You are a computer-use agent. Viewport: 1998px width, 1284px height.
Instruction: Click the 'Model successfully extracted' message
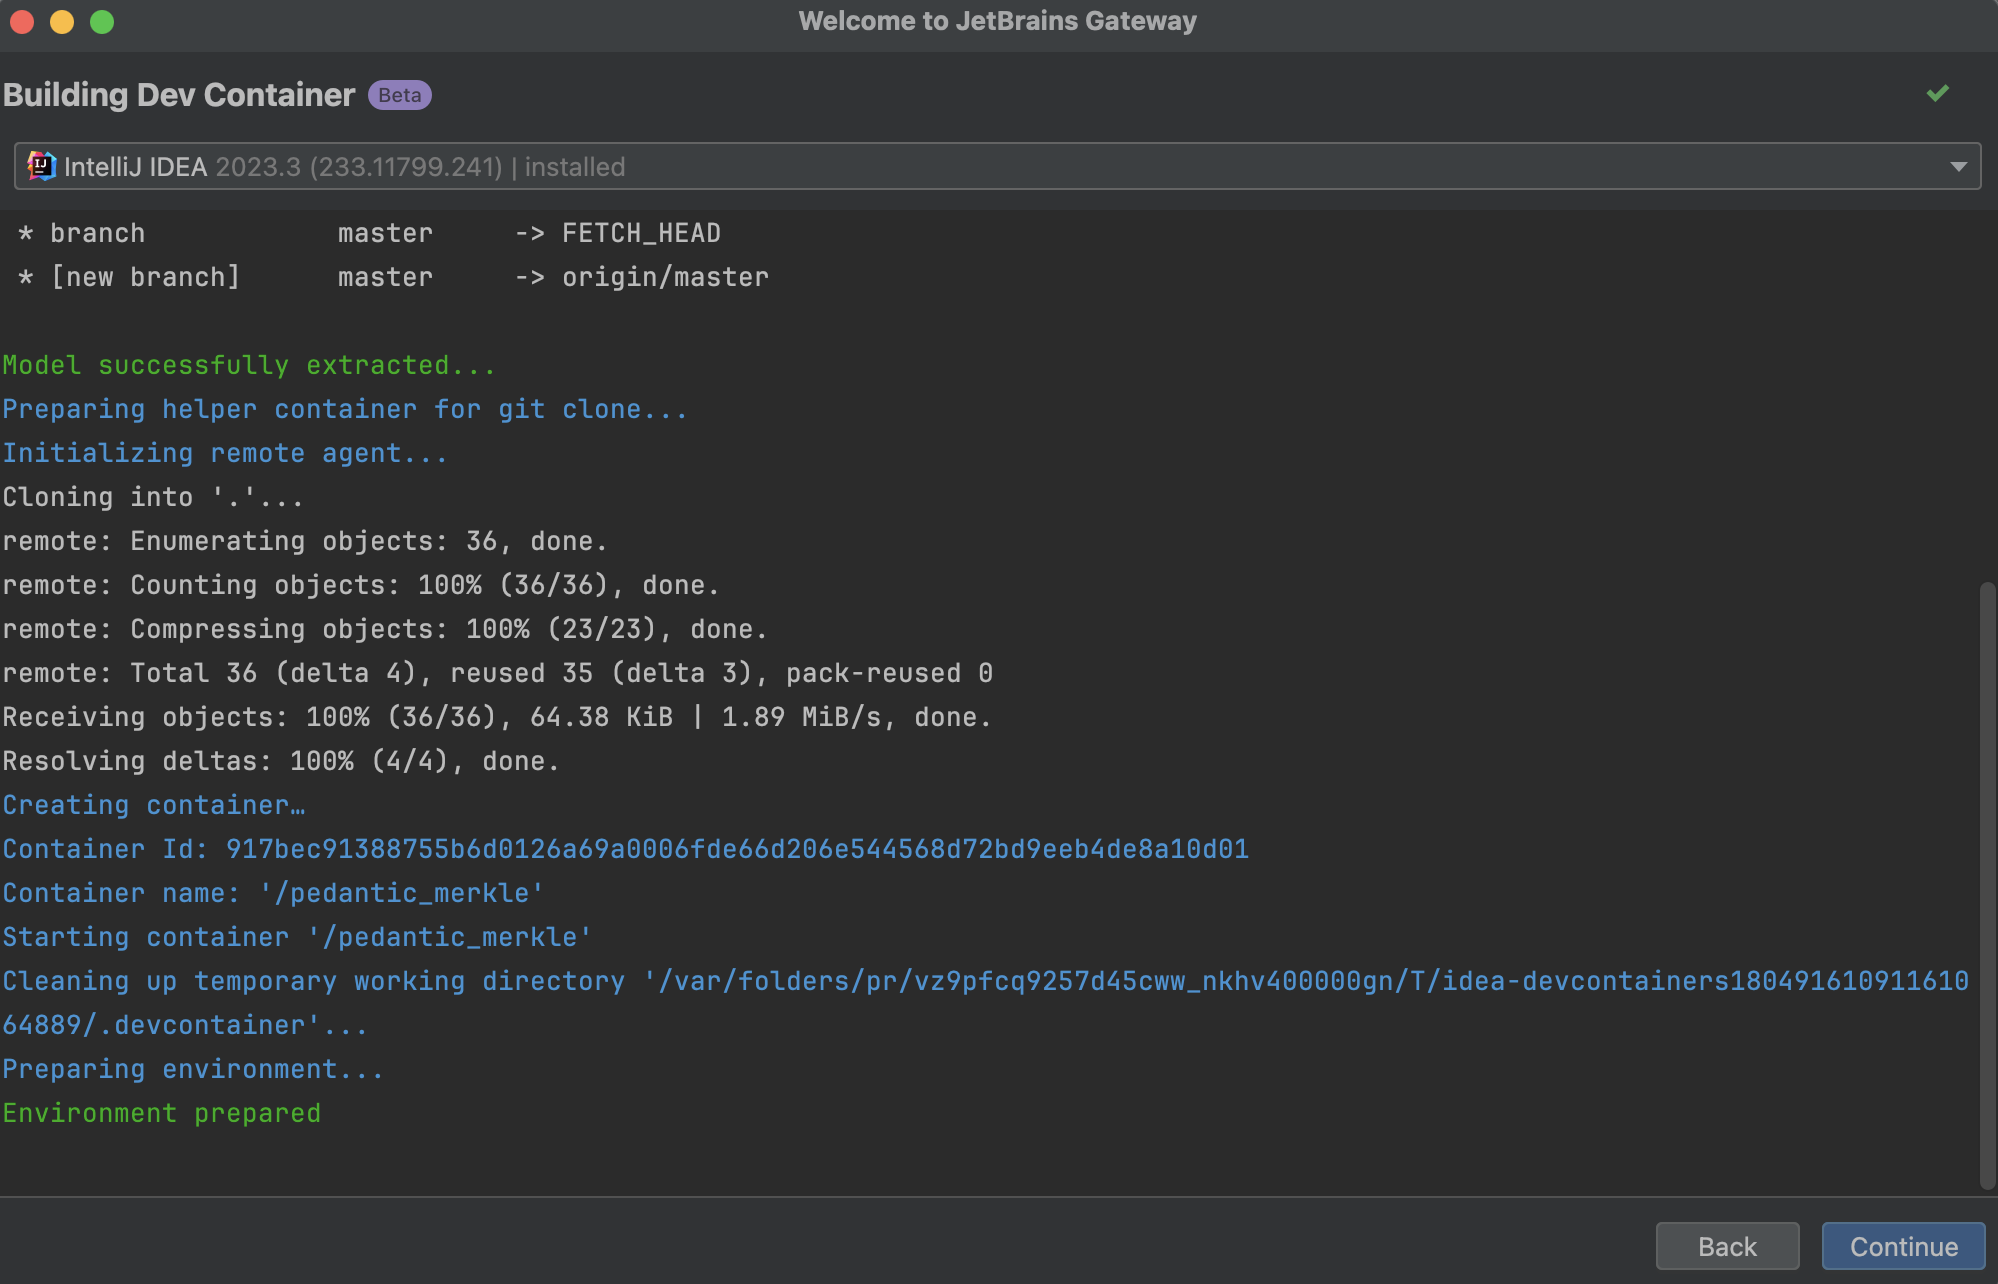tap(248, 365)
